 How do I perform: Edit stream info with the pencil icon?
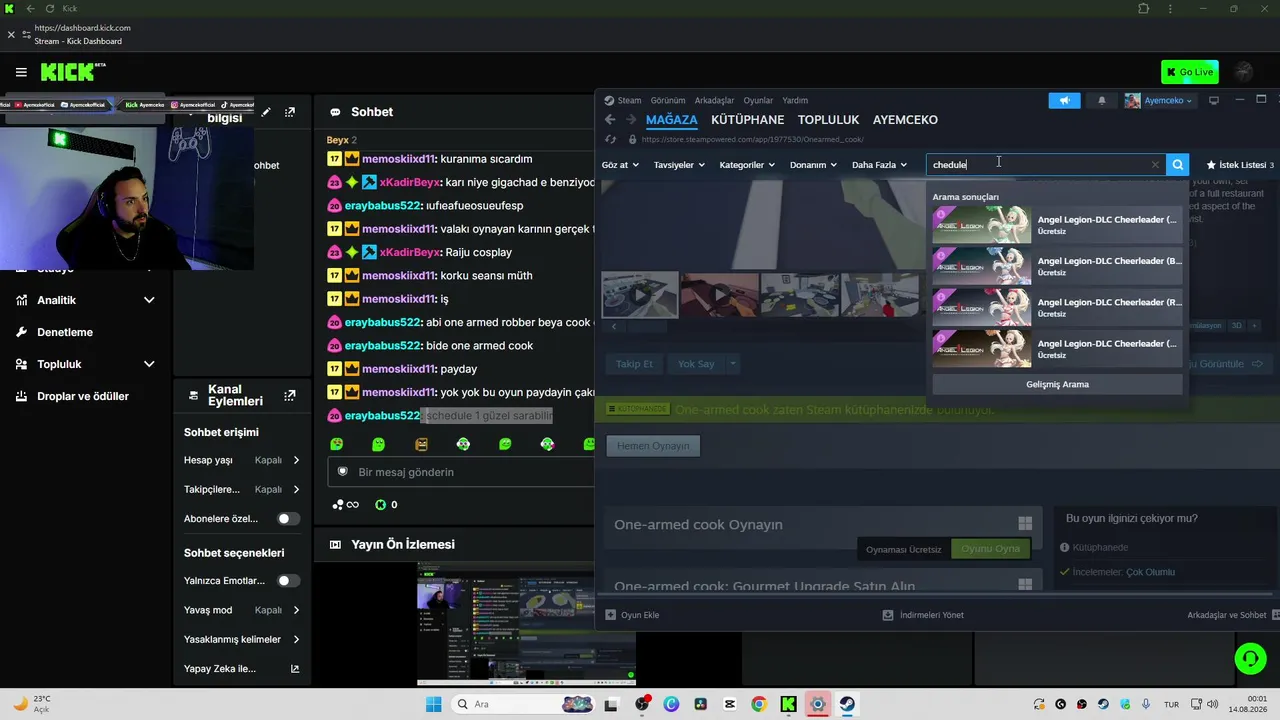point(266,112)
